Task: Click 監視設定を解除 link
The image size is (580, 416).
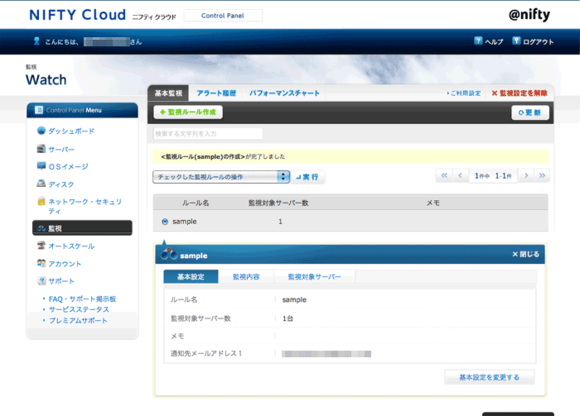Action: 519,93
